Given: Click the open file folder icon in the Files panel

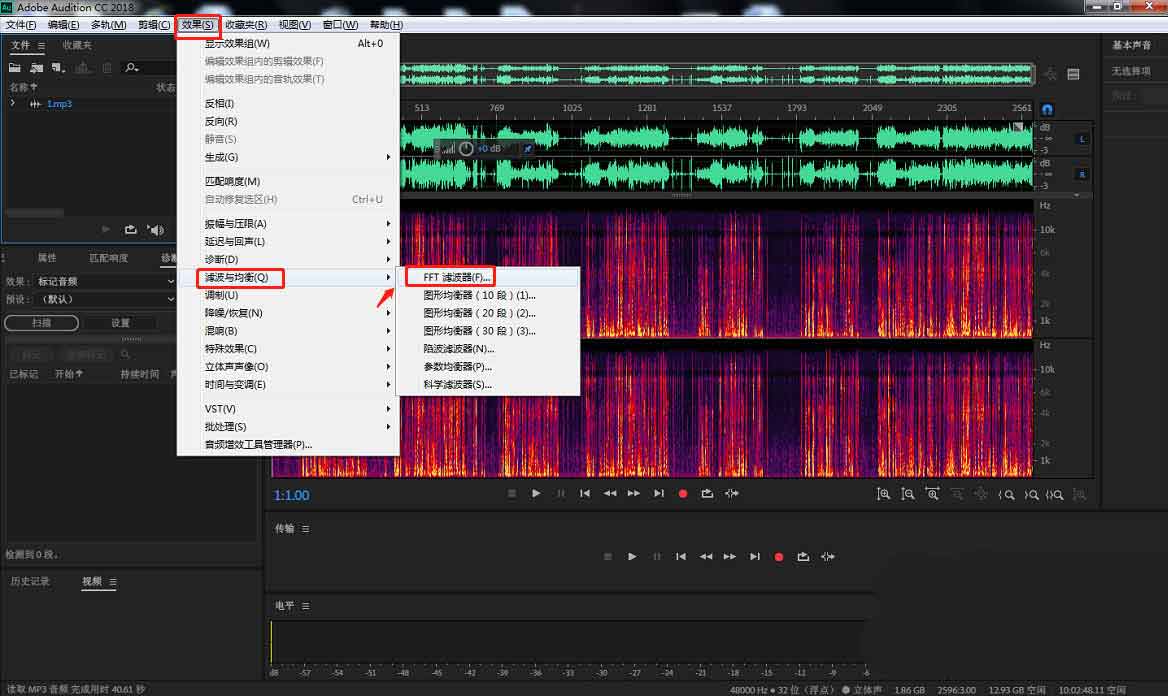Looking at the screenshot, I should [15, 67].
